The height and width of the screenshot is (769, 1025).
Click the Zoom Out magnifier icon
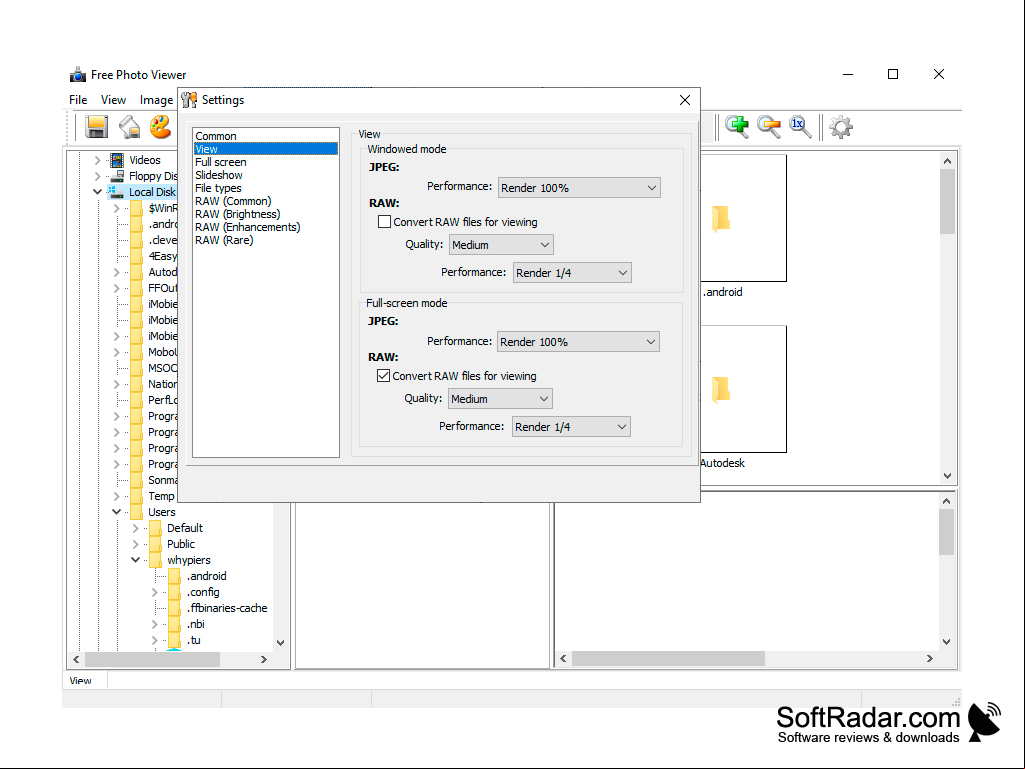[769, 127]
